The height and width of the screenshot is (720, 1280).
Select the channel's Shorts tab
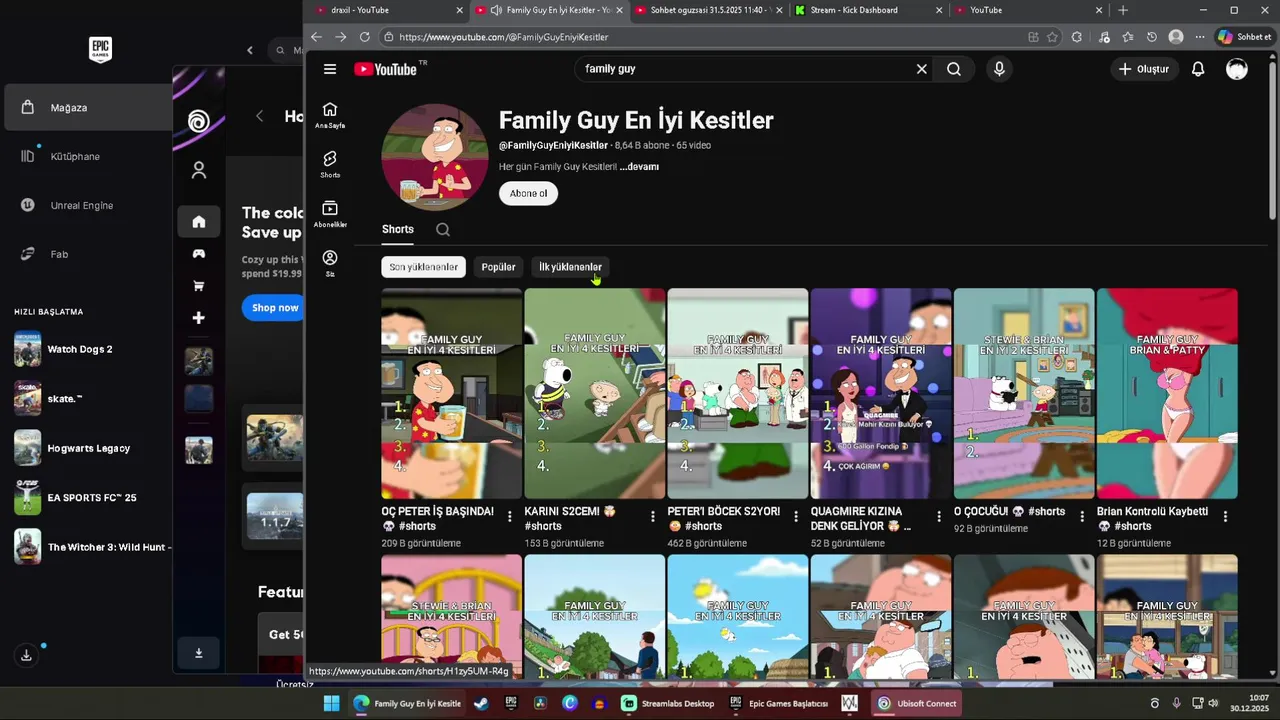397,229
